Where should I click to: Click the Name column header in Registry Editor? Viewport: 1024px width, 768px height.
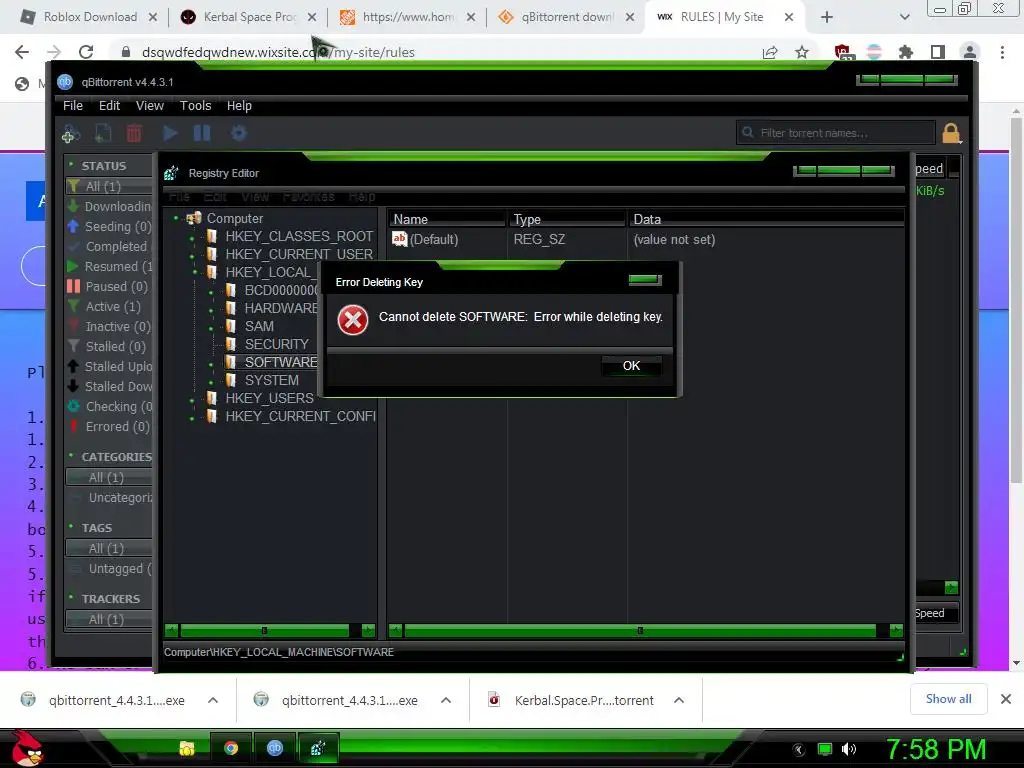click(x=447, y=219)
